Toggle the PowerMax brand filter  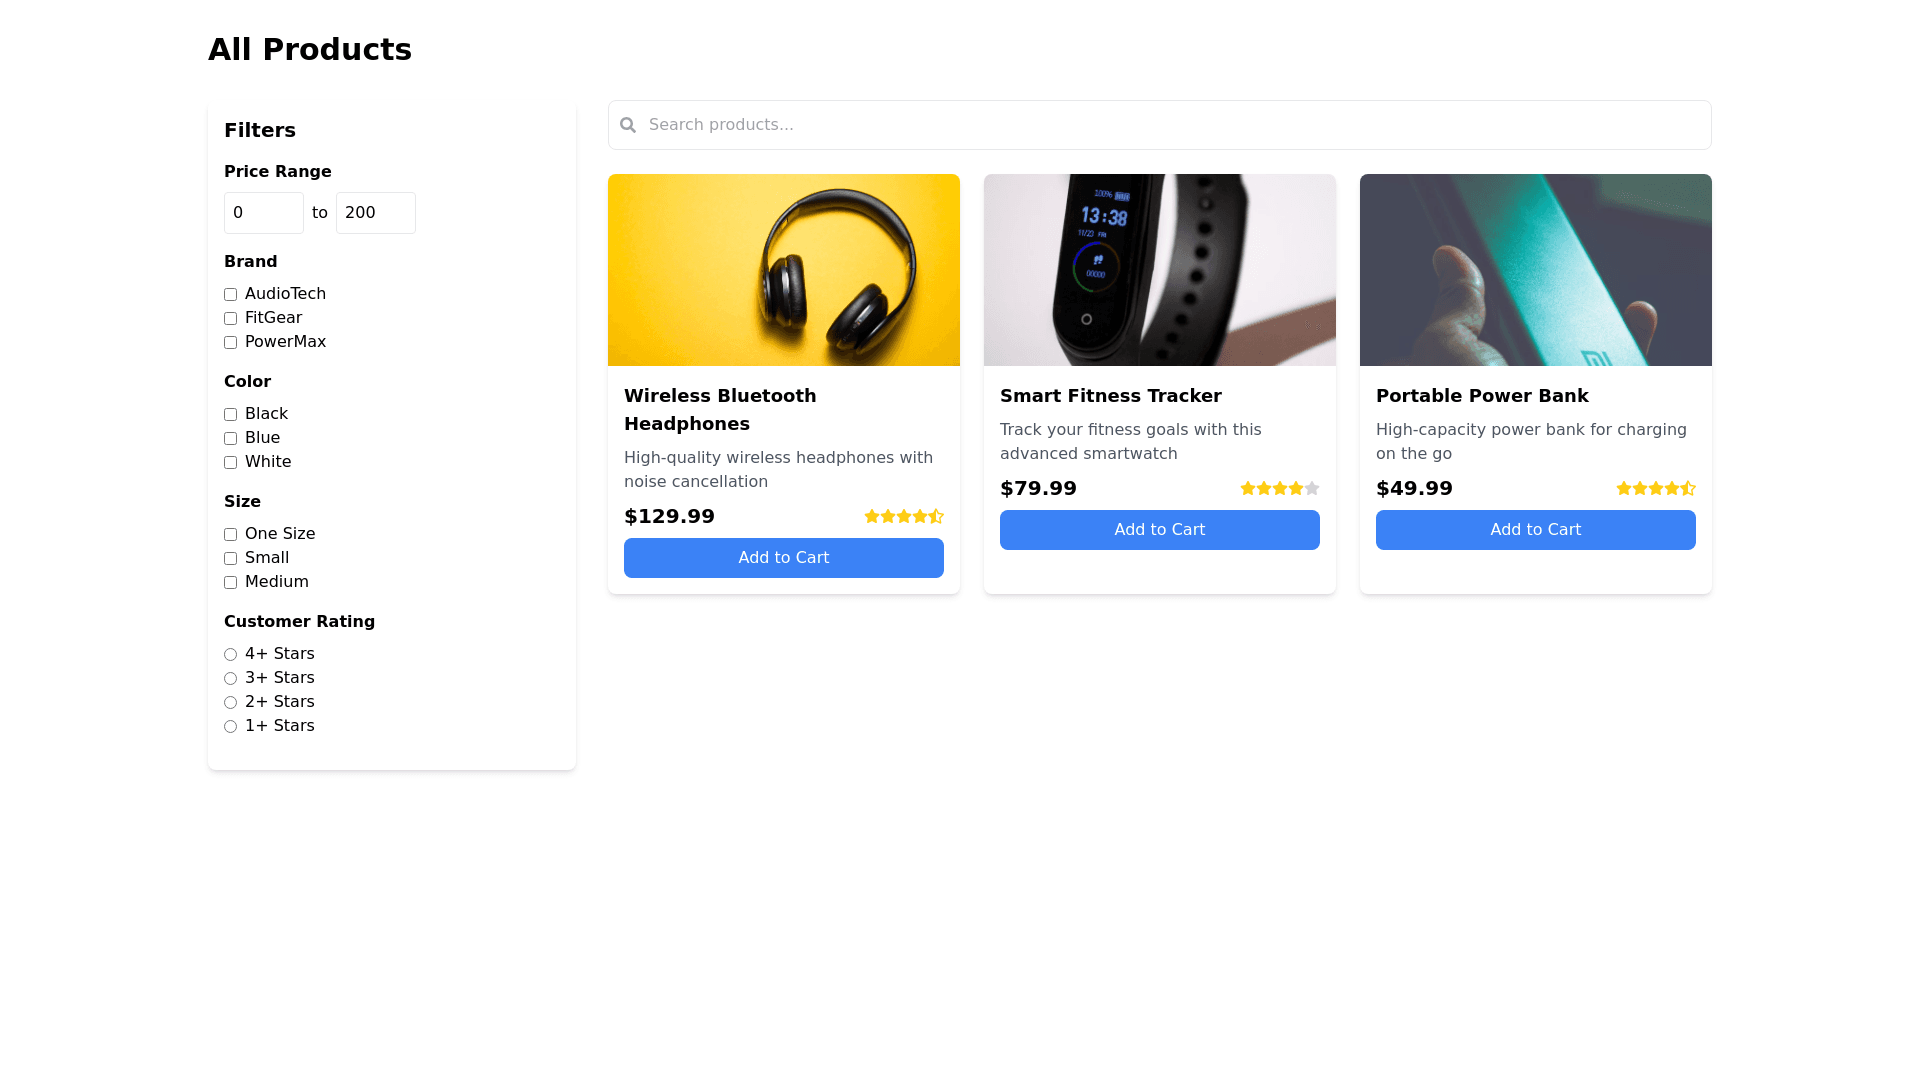[x=231, y=343]
